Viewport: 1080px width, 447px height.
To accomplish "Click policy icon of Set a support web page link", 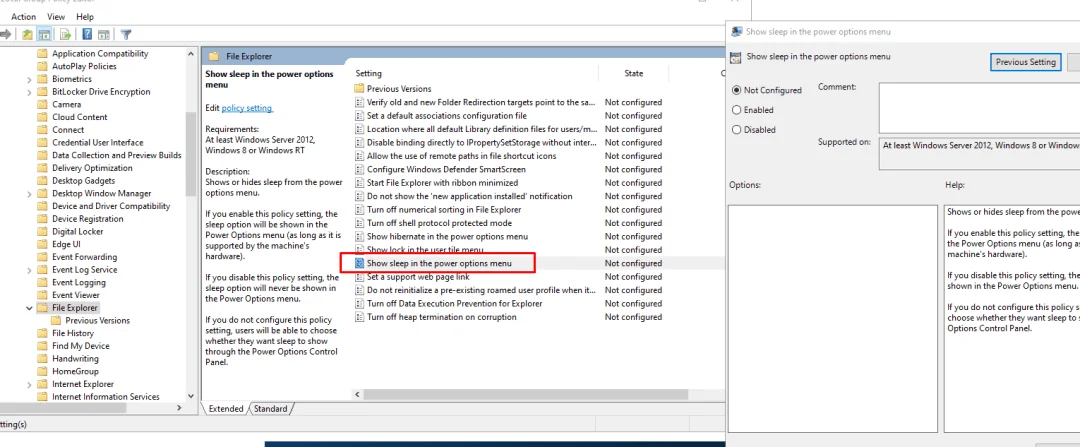I will (x=359, y=277).
